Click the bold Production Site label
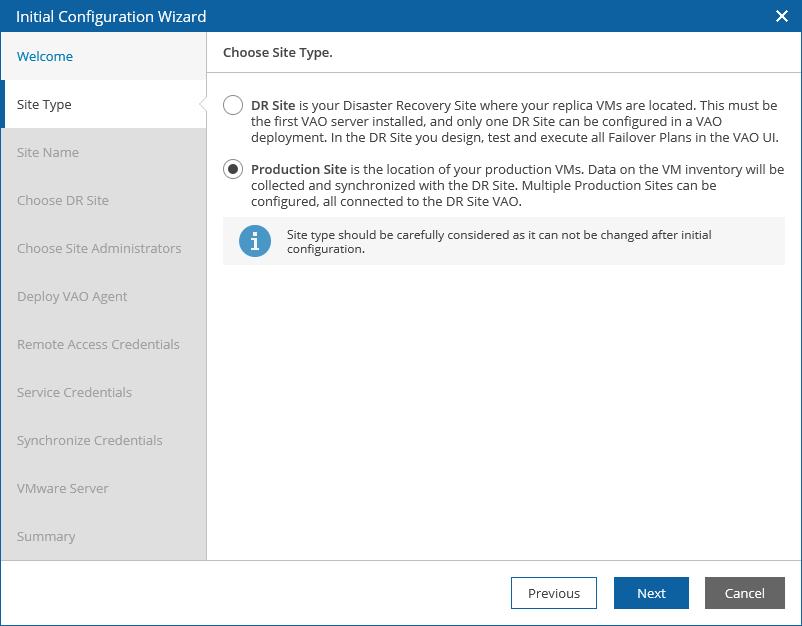The width and height of the screenshot is (802, 626). (x=299, y=169)
